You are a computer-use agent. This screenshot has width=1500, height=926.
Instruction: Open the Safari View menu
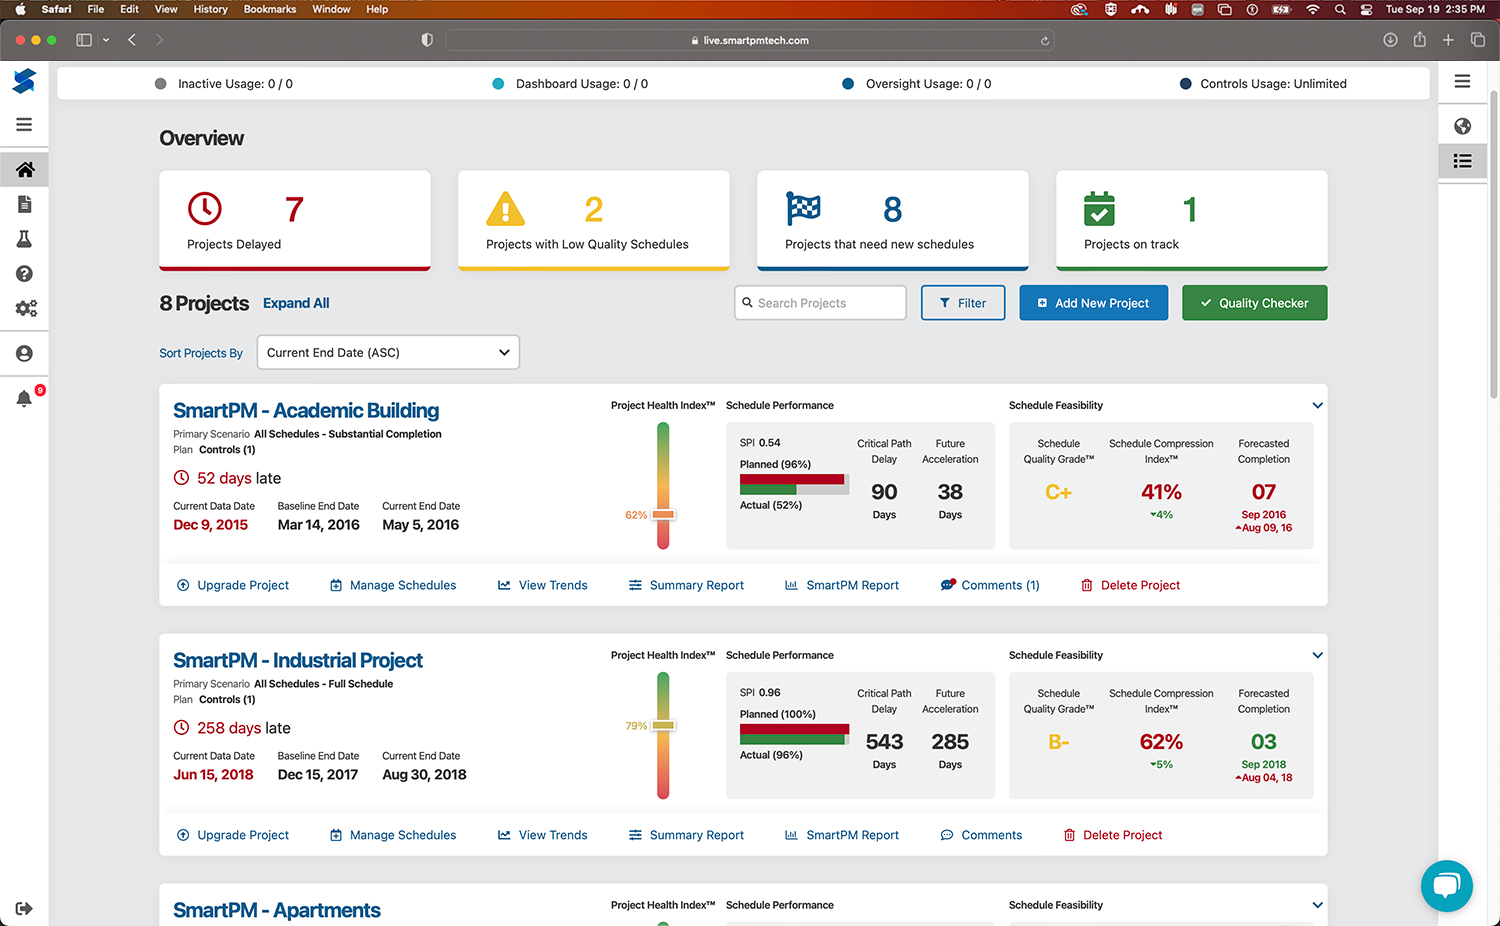pyautogui.click(x=166, y=9)
